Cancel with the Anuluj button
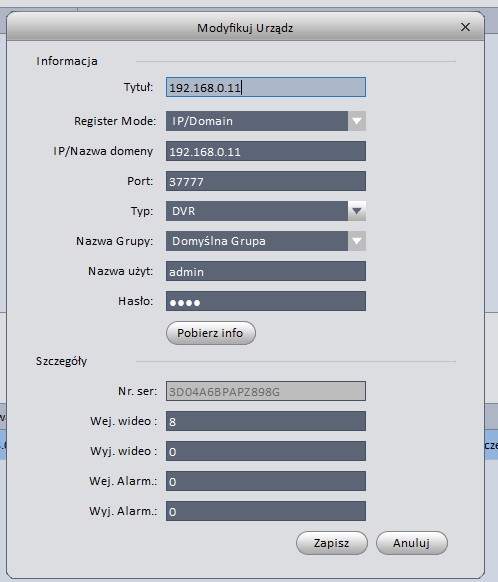Screen dimensions: 498x582 coord(412,543)
